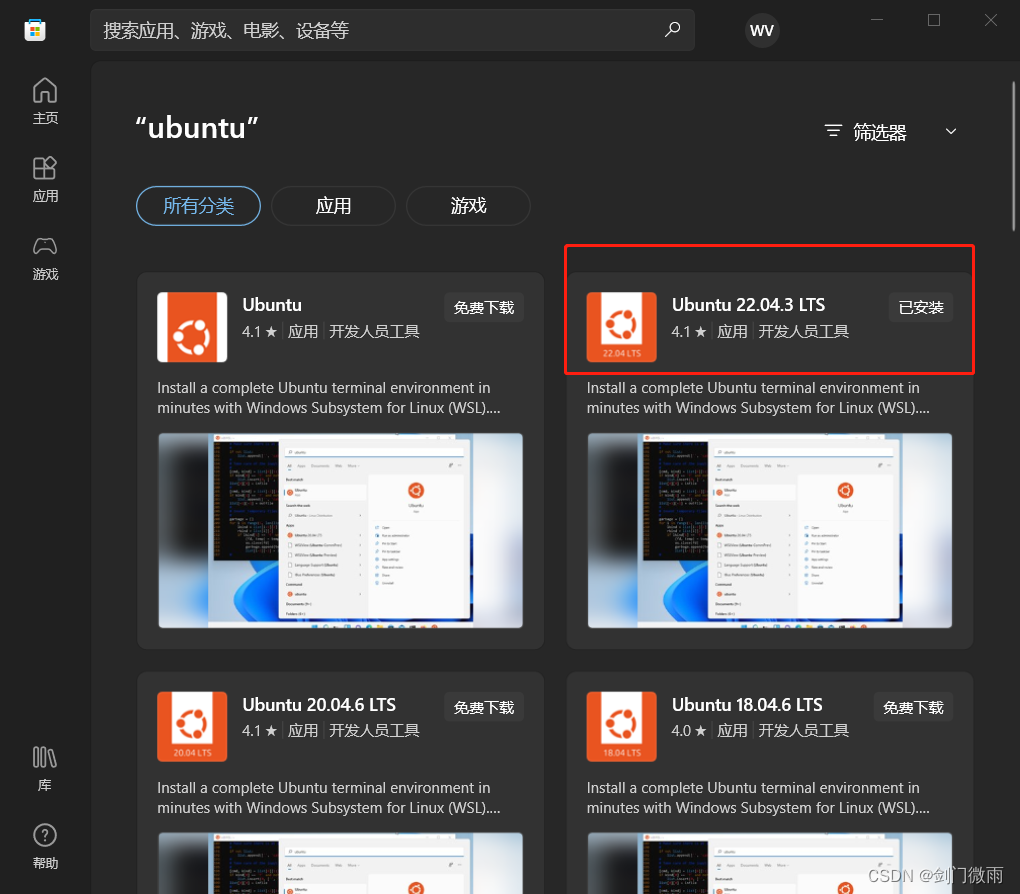The width and height of the screenshot is (1020, 894).
Task: Click 免费下载 for the Ubuntu app
Action: click(484, 307)
